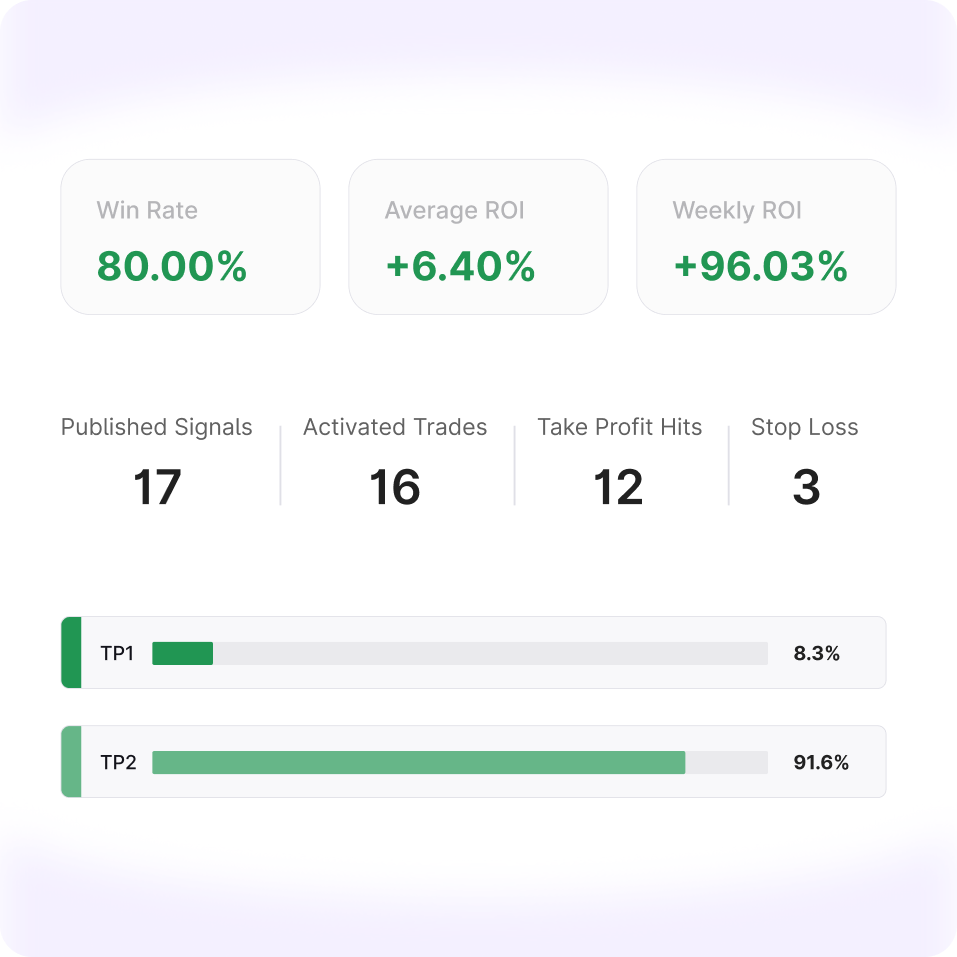Image resolution: width=957 pixels, height=957 pixels.
Task: Click the Activated Trades heading
Action: point(395,428)
